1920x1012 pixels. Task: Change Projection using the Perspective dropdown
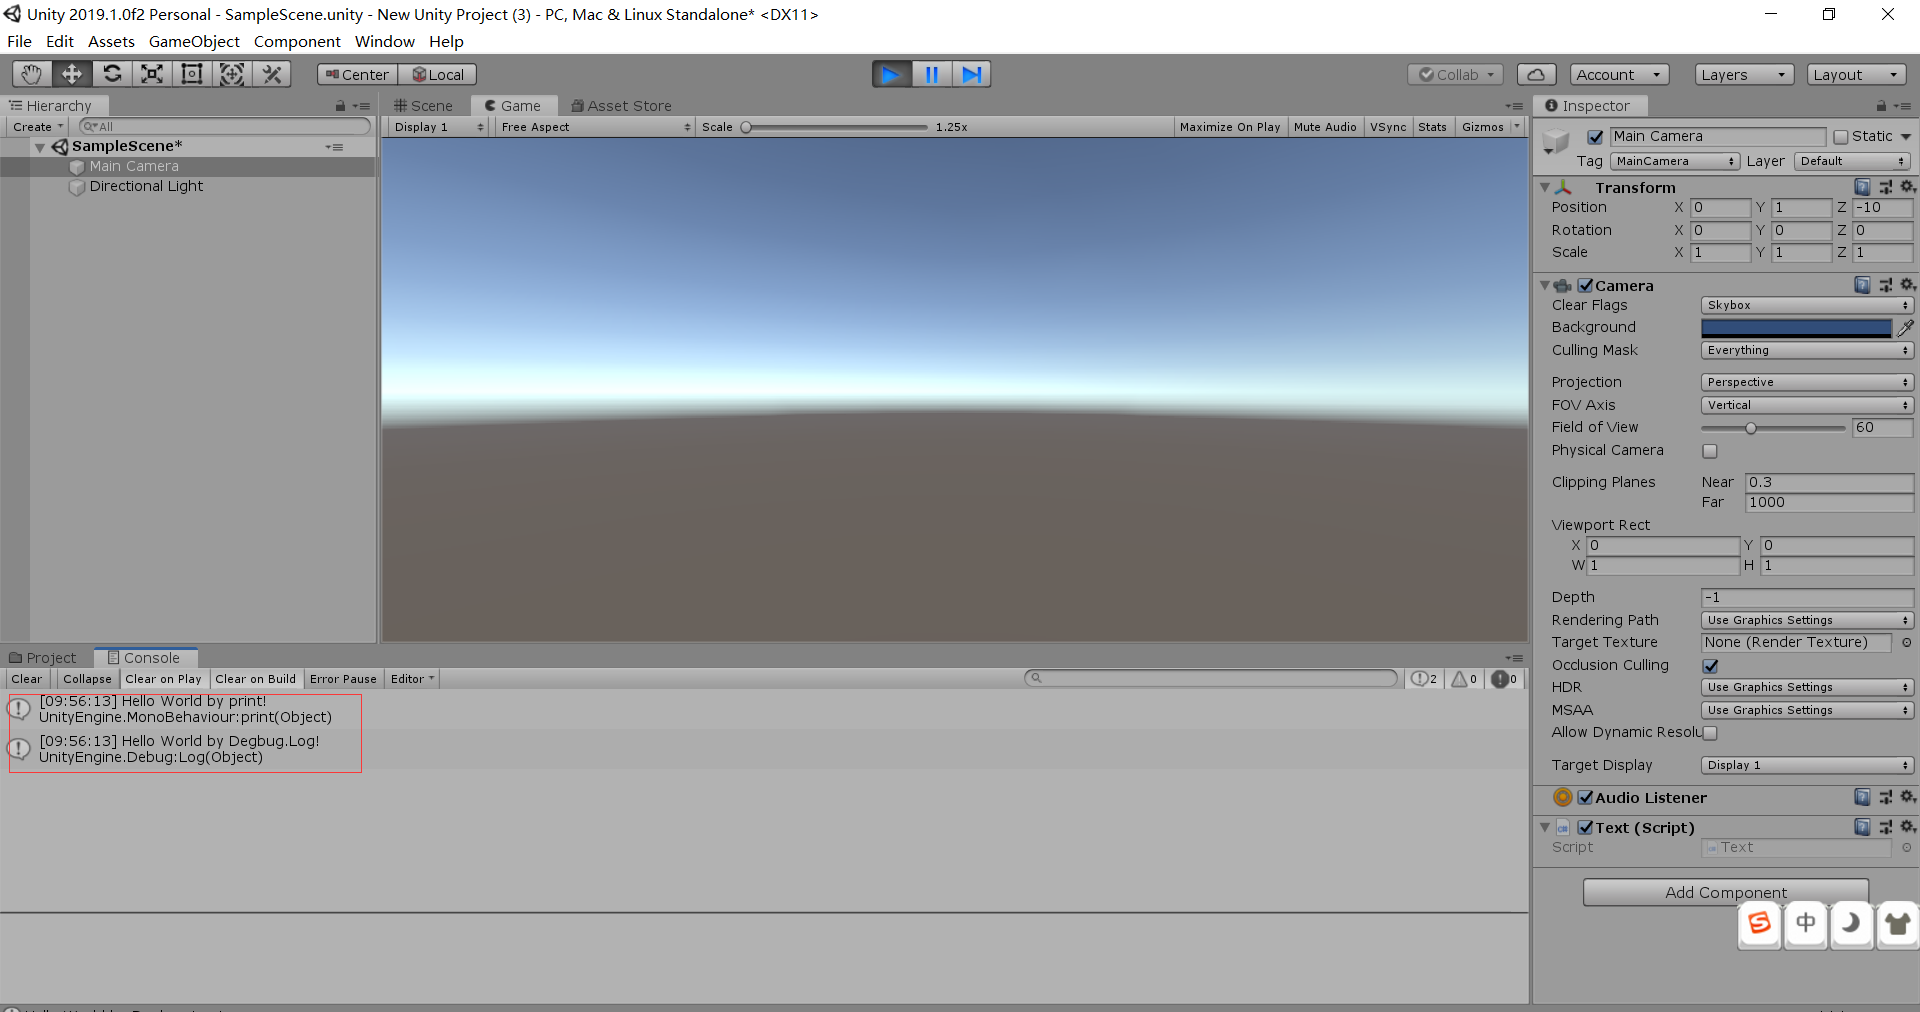1806,382
